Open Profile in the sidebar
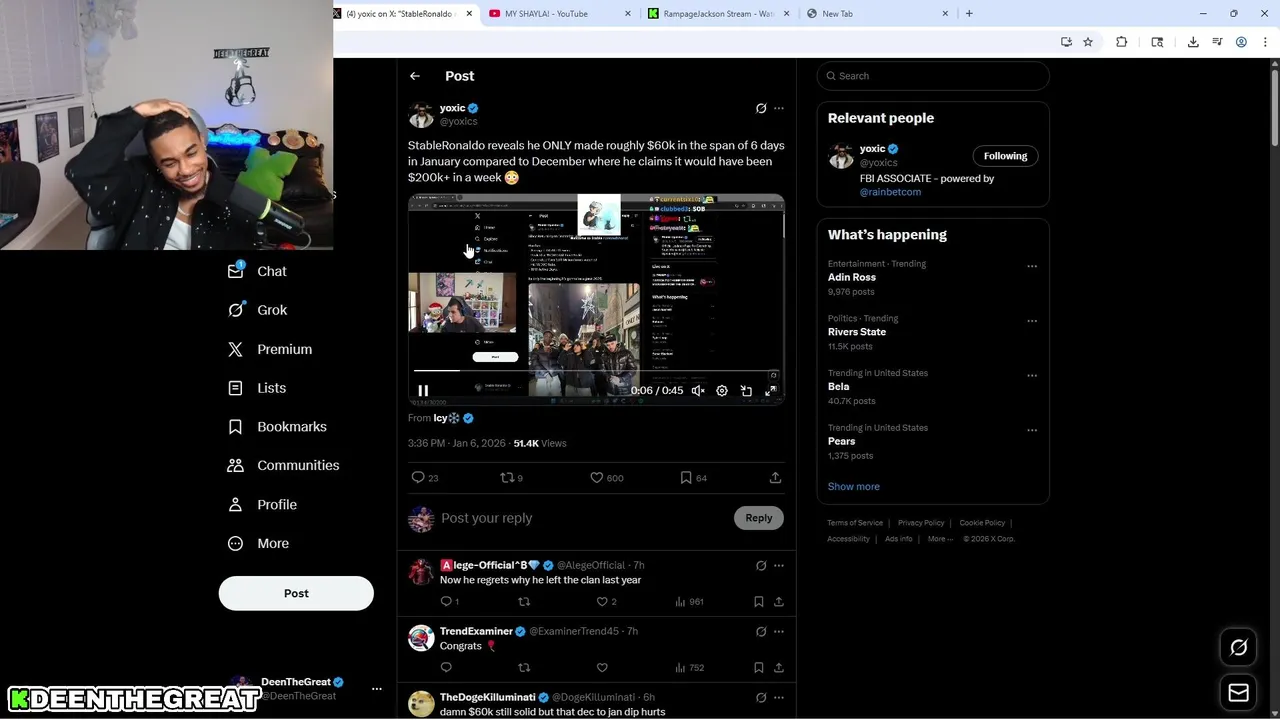This screenshot has height=720, width=1280. pos(262,505)
